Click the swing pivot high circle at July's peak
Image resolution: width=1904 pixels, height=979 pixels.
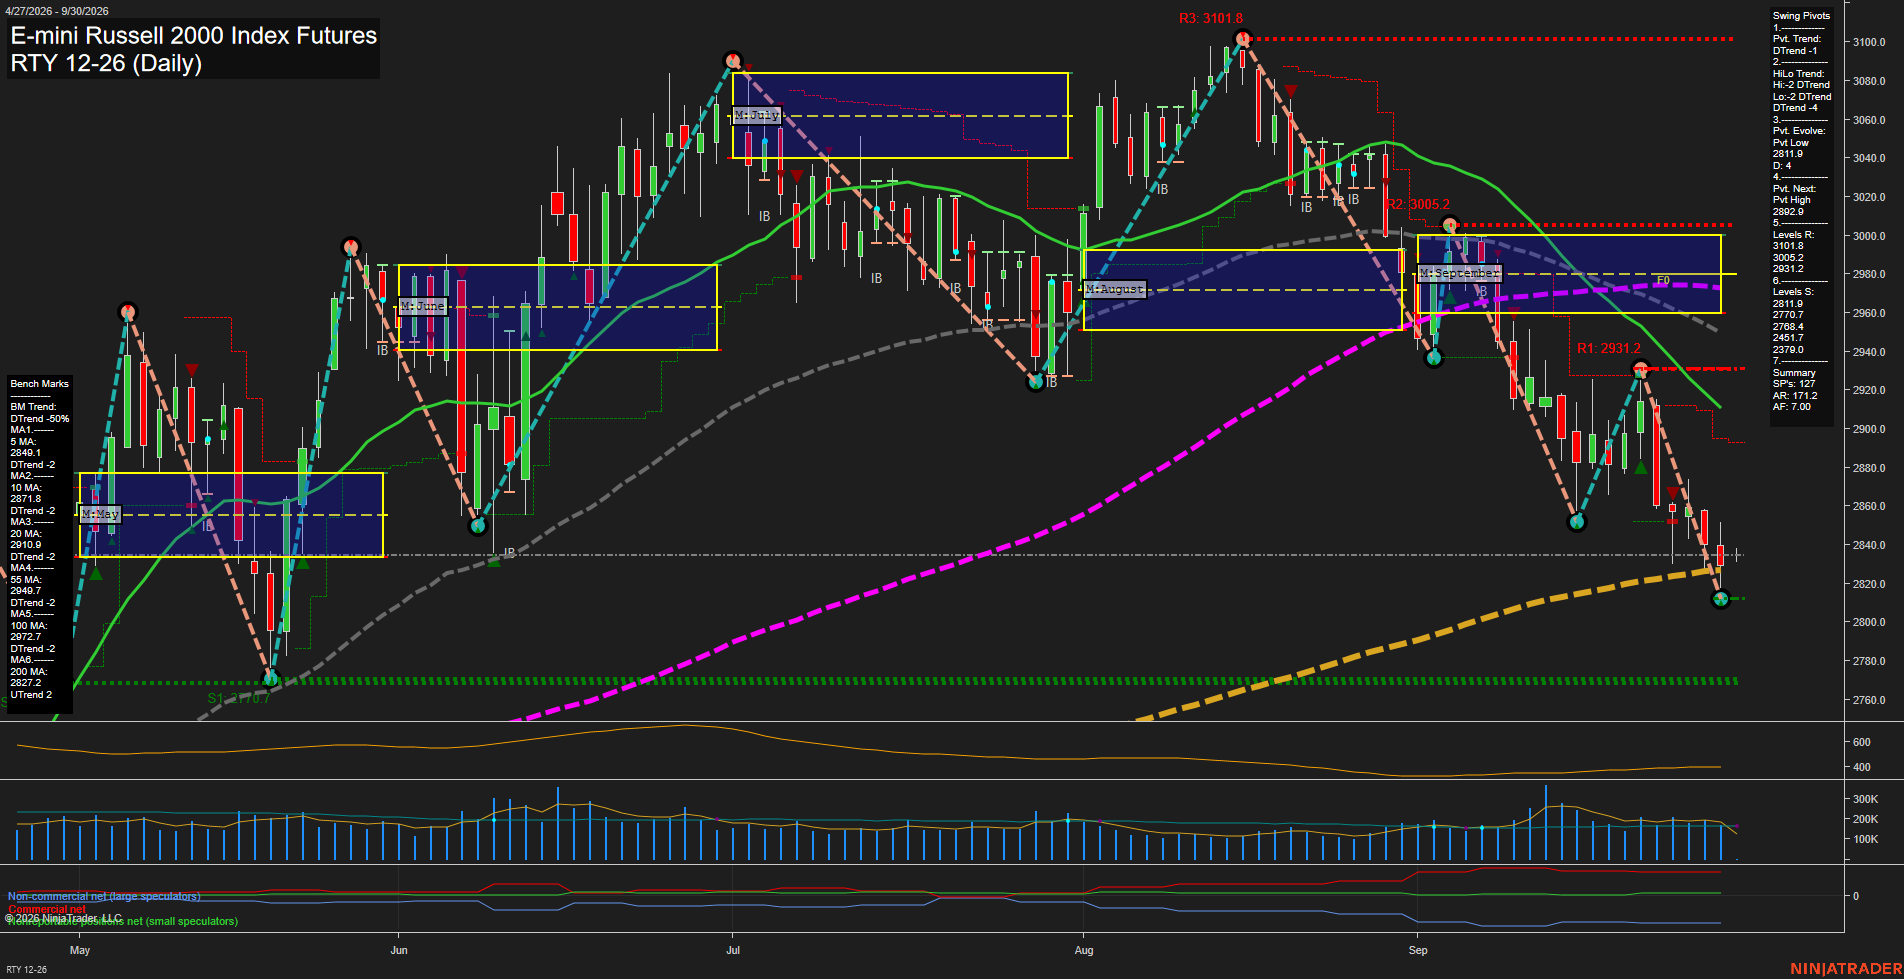point(732,61)
